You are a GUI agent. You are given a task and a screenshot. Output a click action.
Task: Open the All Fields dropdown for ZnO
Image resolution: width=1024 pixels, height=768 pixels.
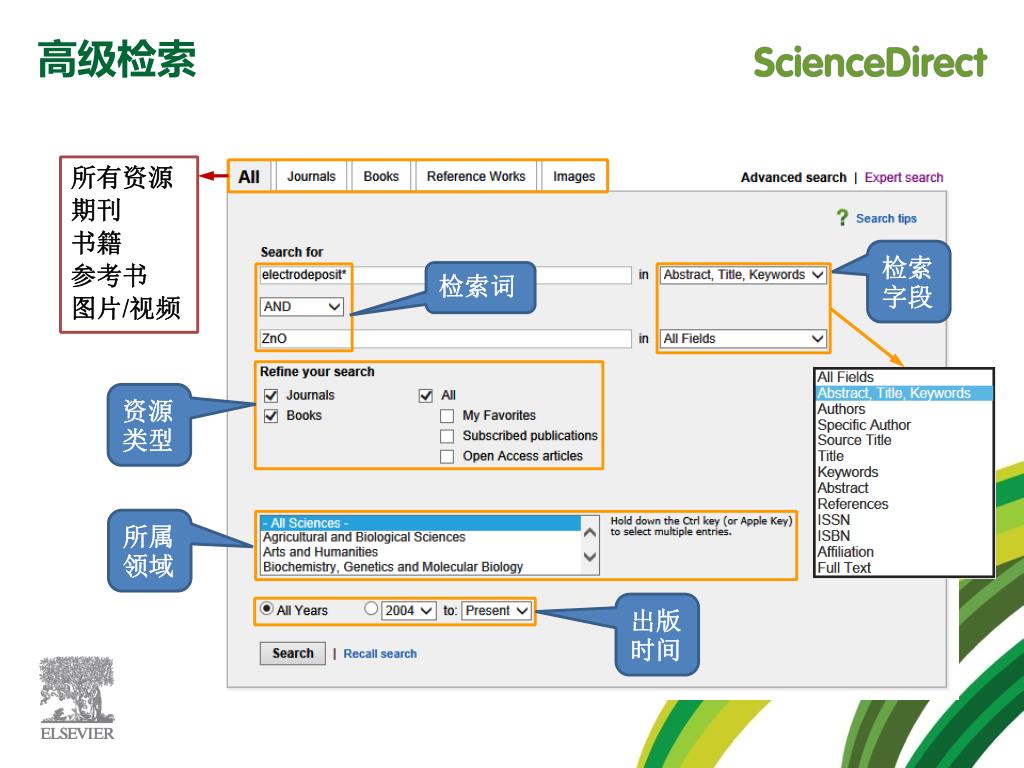point(743,338)
